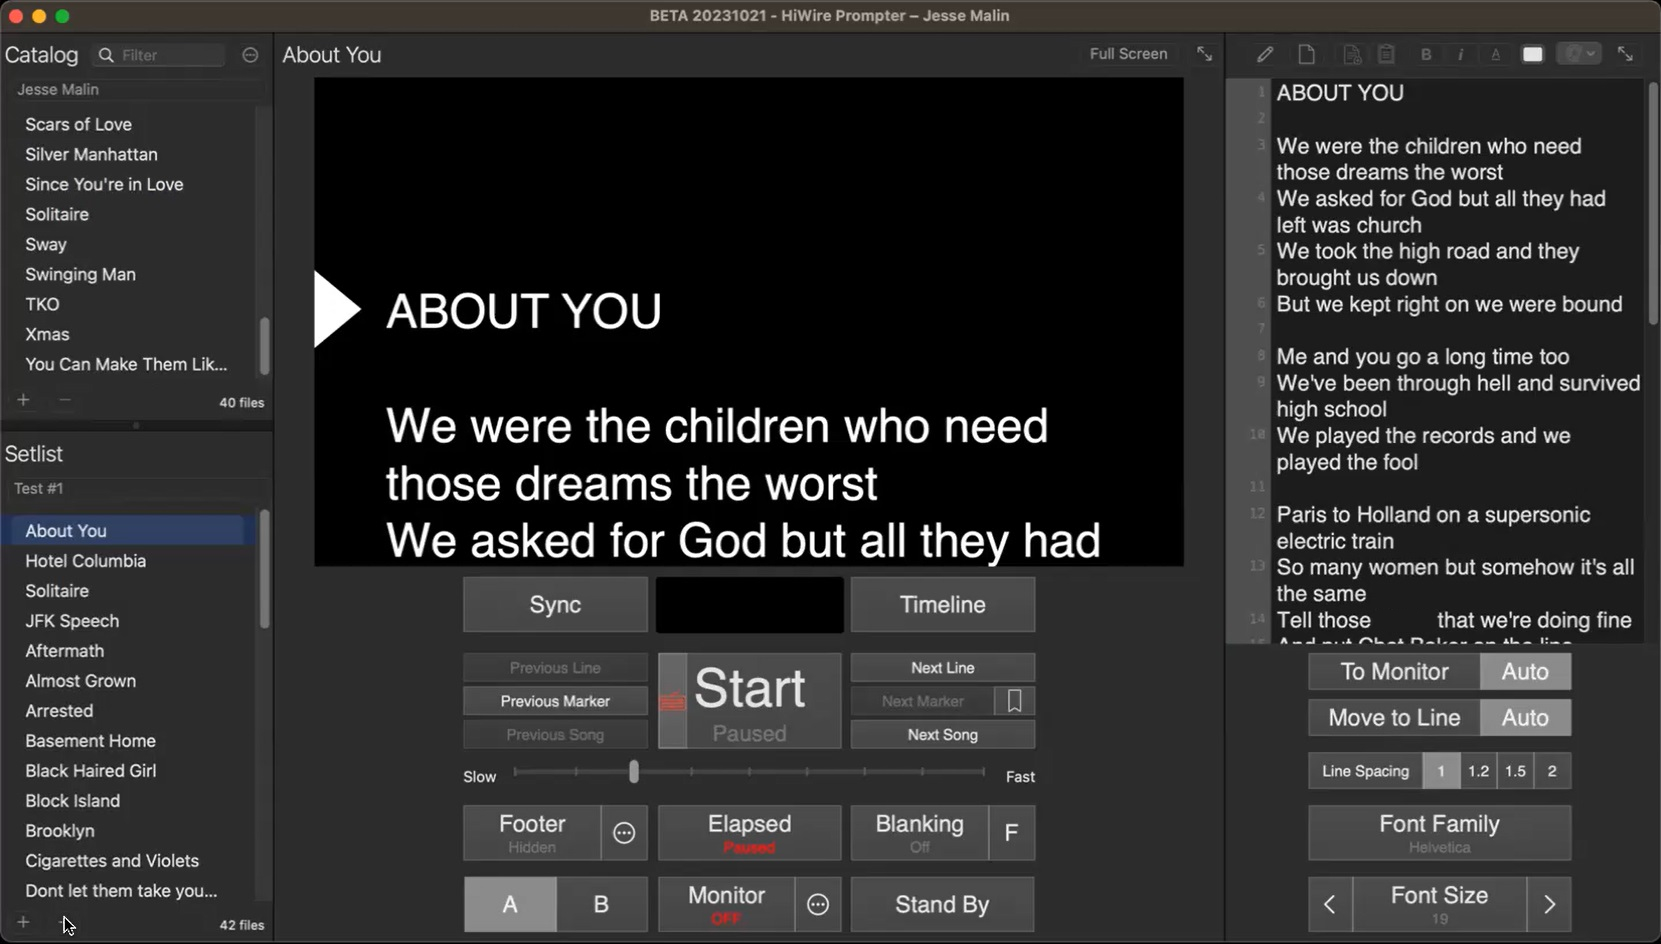Toggle Blanking on
Image resolution: width=1661 pixels, height=944 pixels.
click(919, 833)
